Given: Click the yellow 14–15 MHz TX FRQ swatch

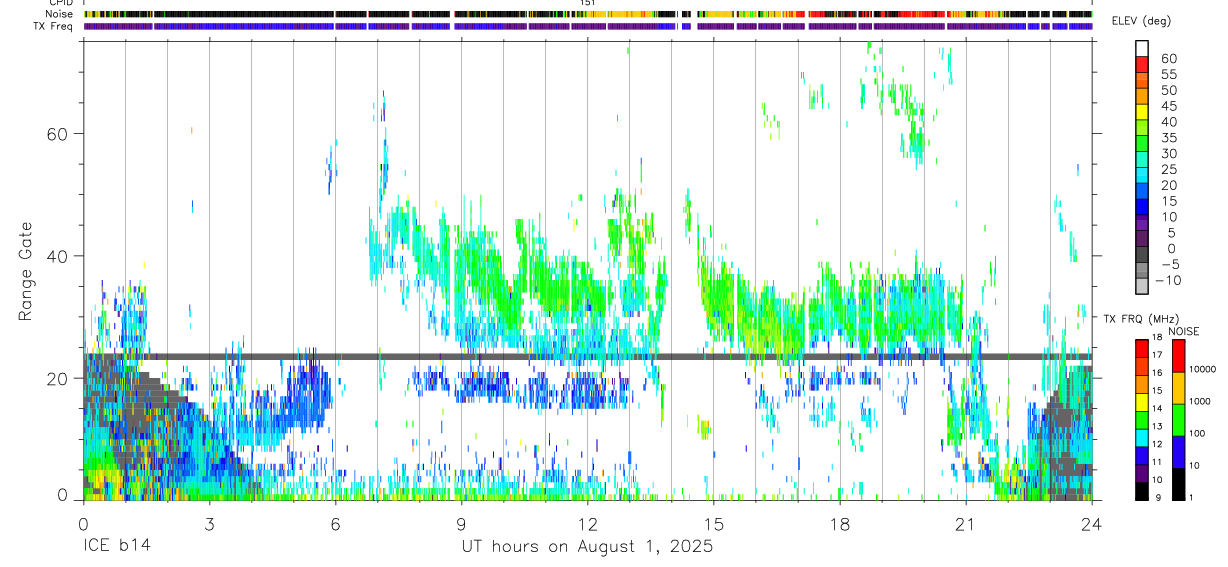Looking at the screenshot, I should (1143, 402).
